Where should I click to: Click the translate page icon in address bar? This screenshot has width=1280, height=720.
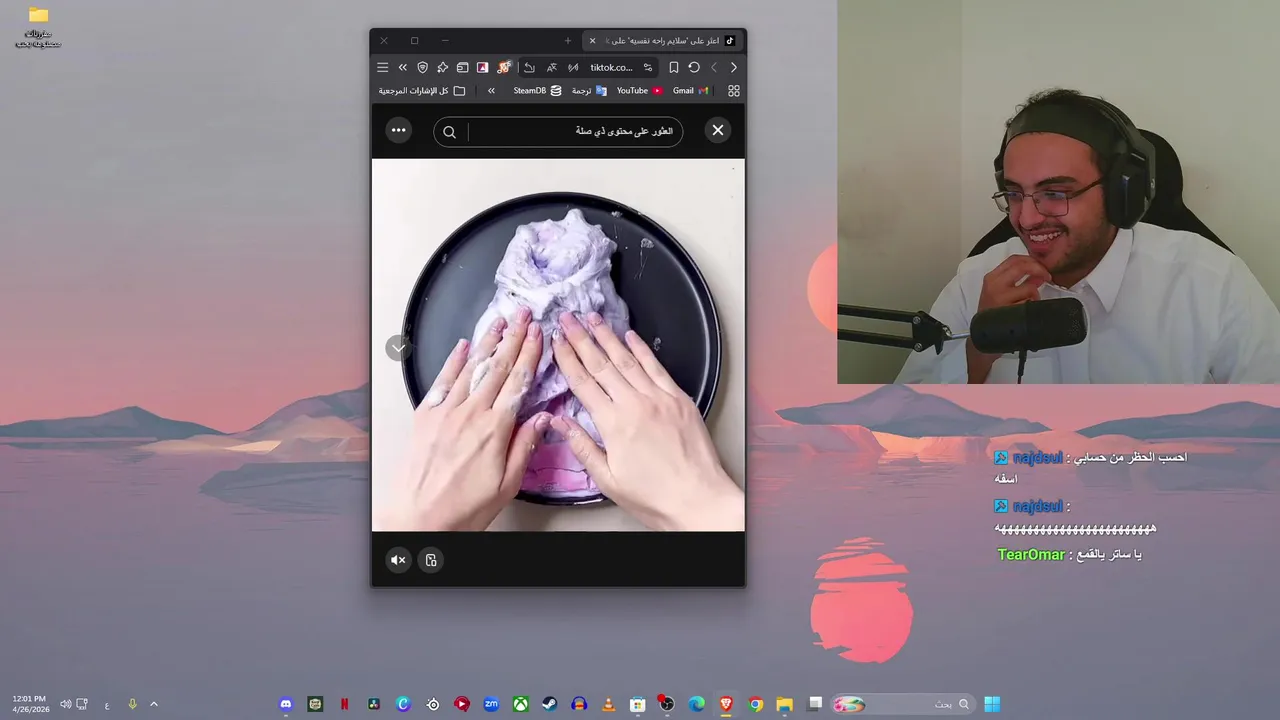[551, 67]
